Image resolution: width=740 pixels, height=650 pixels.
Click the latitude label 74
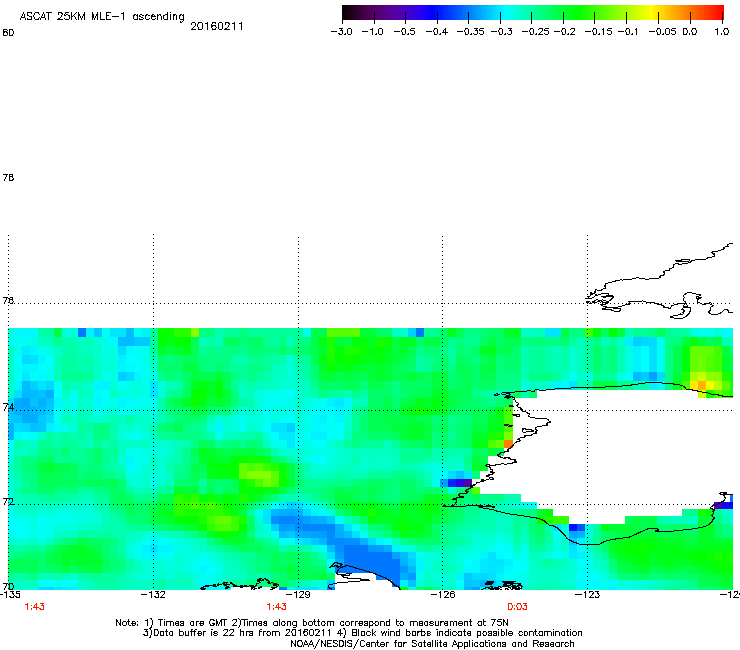(x=8, y=407)
